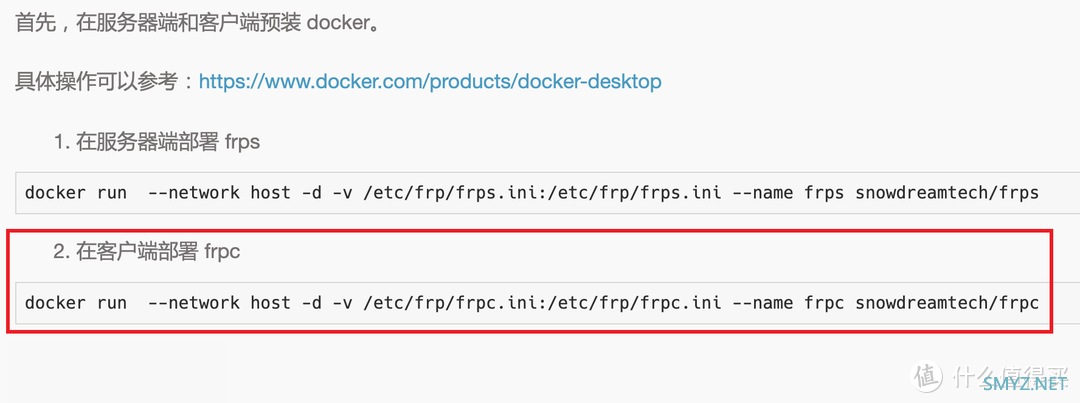Viewport: 1080px width, 403px height.
Task: Click '/etc/frp/frps.ini:/etc/frp/frps.ini' volume path
Action: [x=541, y=193]
